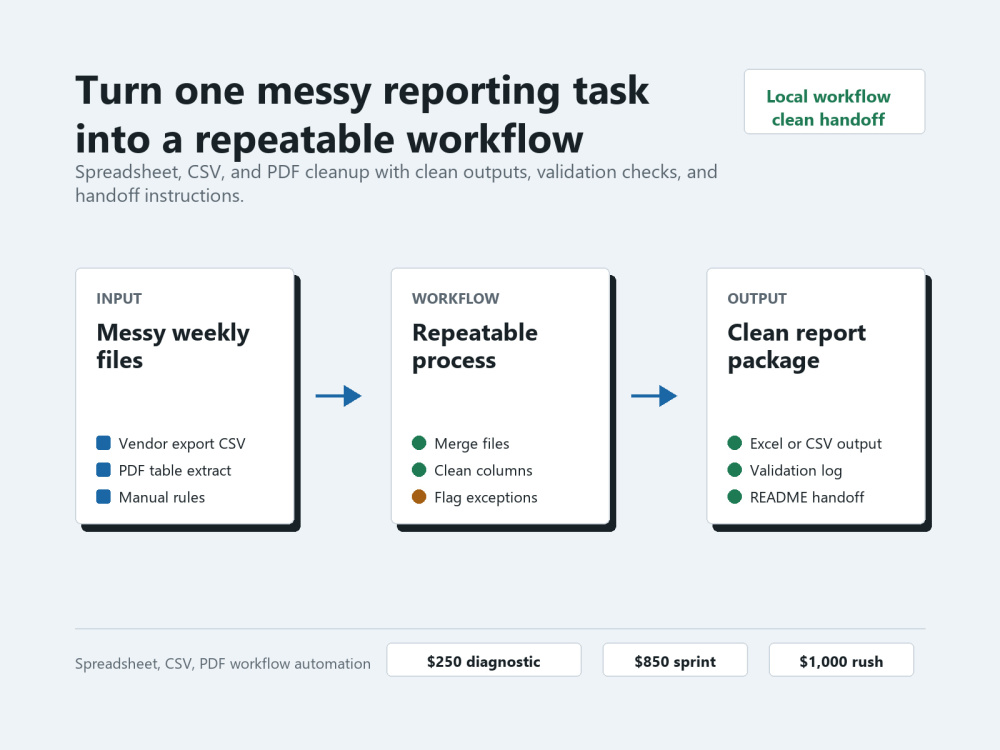
Task: Click the blue square beside Vendor export CSV
Action: [x=103, y=443]
